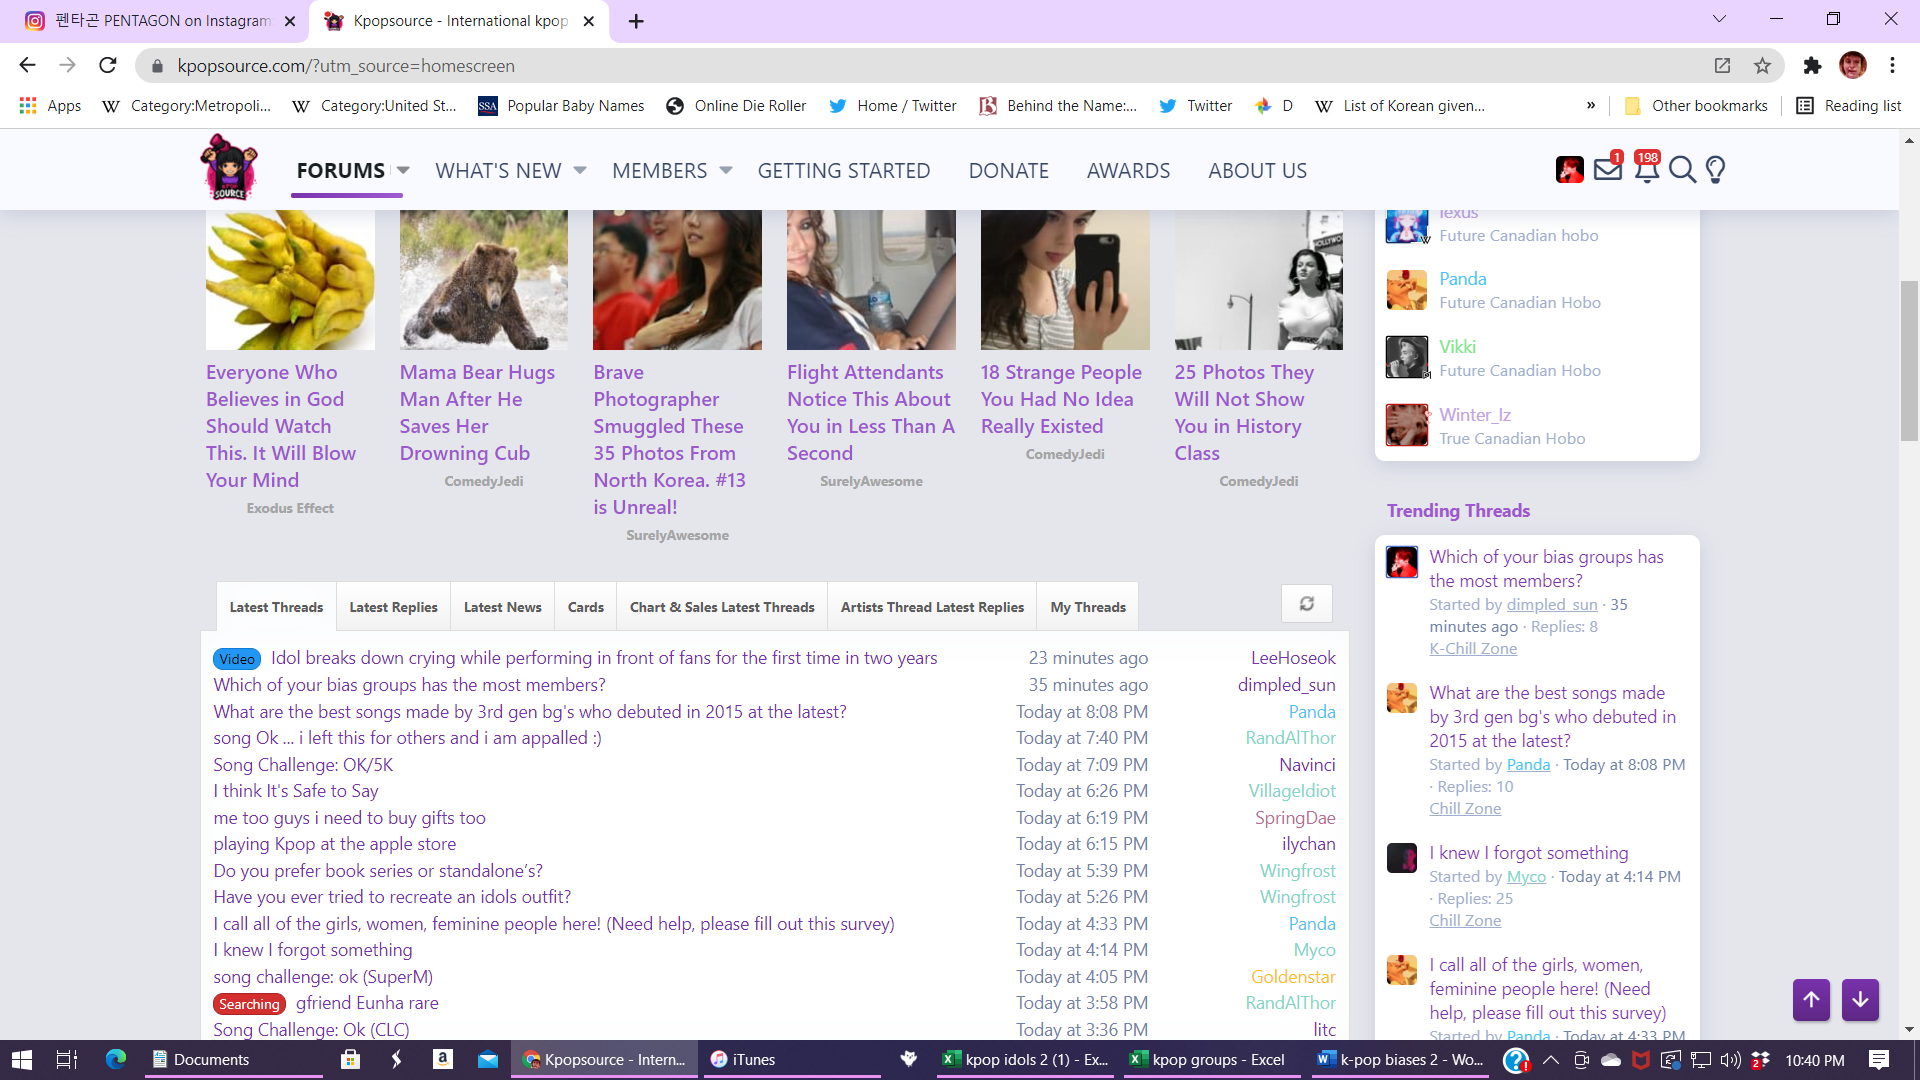Expand the Forums dropdown arrow

(403, 171)
